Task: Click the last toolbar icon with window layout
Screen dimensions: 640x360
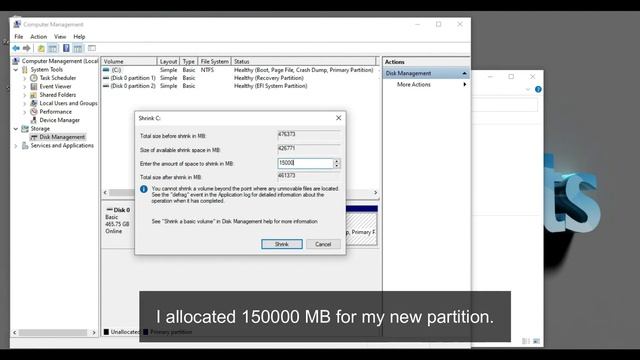Action: (92, 48)
